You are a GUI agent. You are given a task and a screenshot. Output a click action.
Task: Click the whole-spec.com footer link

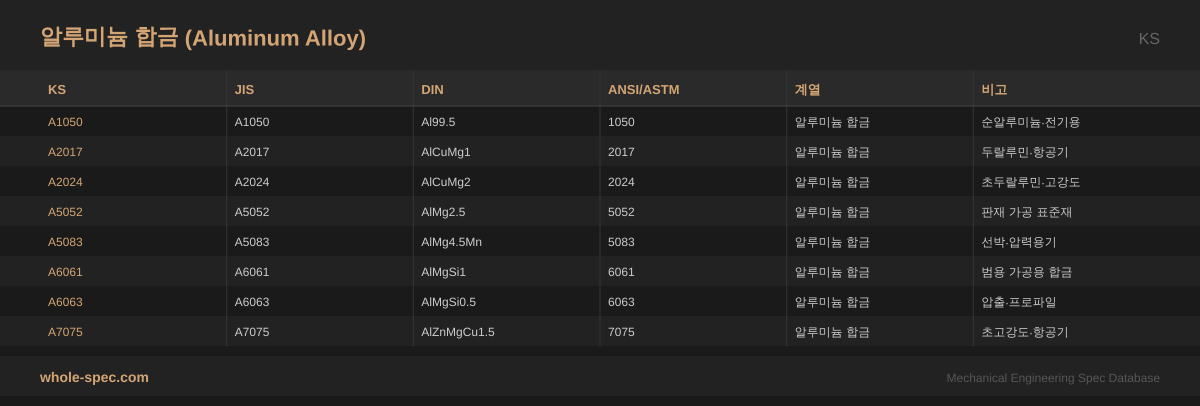pos(94,377)
